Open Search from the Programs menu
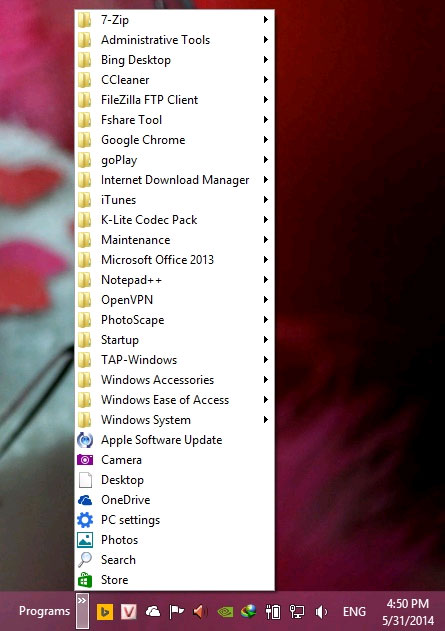Screen dimensions: 445x631 175,560
